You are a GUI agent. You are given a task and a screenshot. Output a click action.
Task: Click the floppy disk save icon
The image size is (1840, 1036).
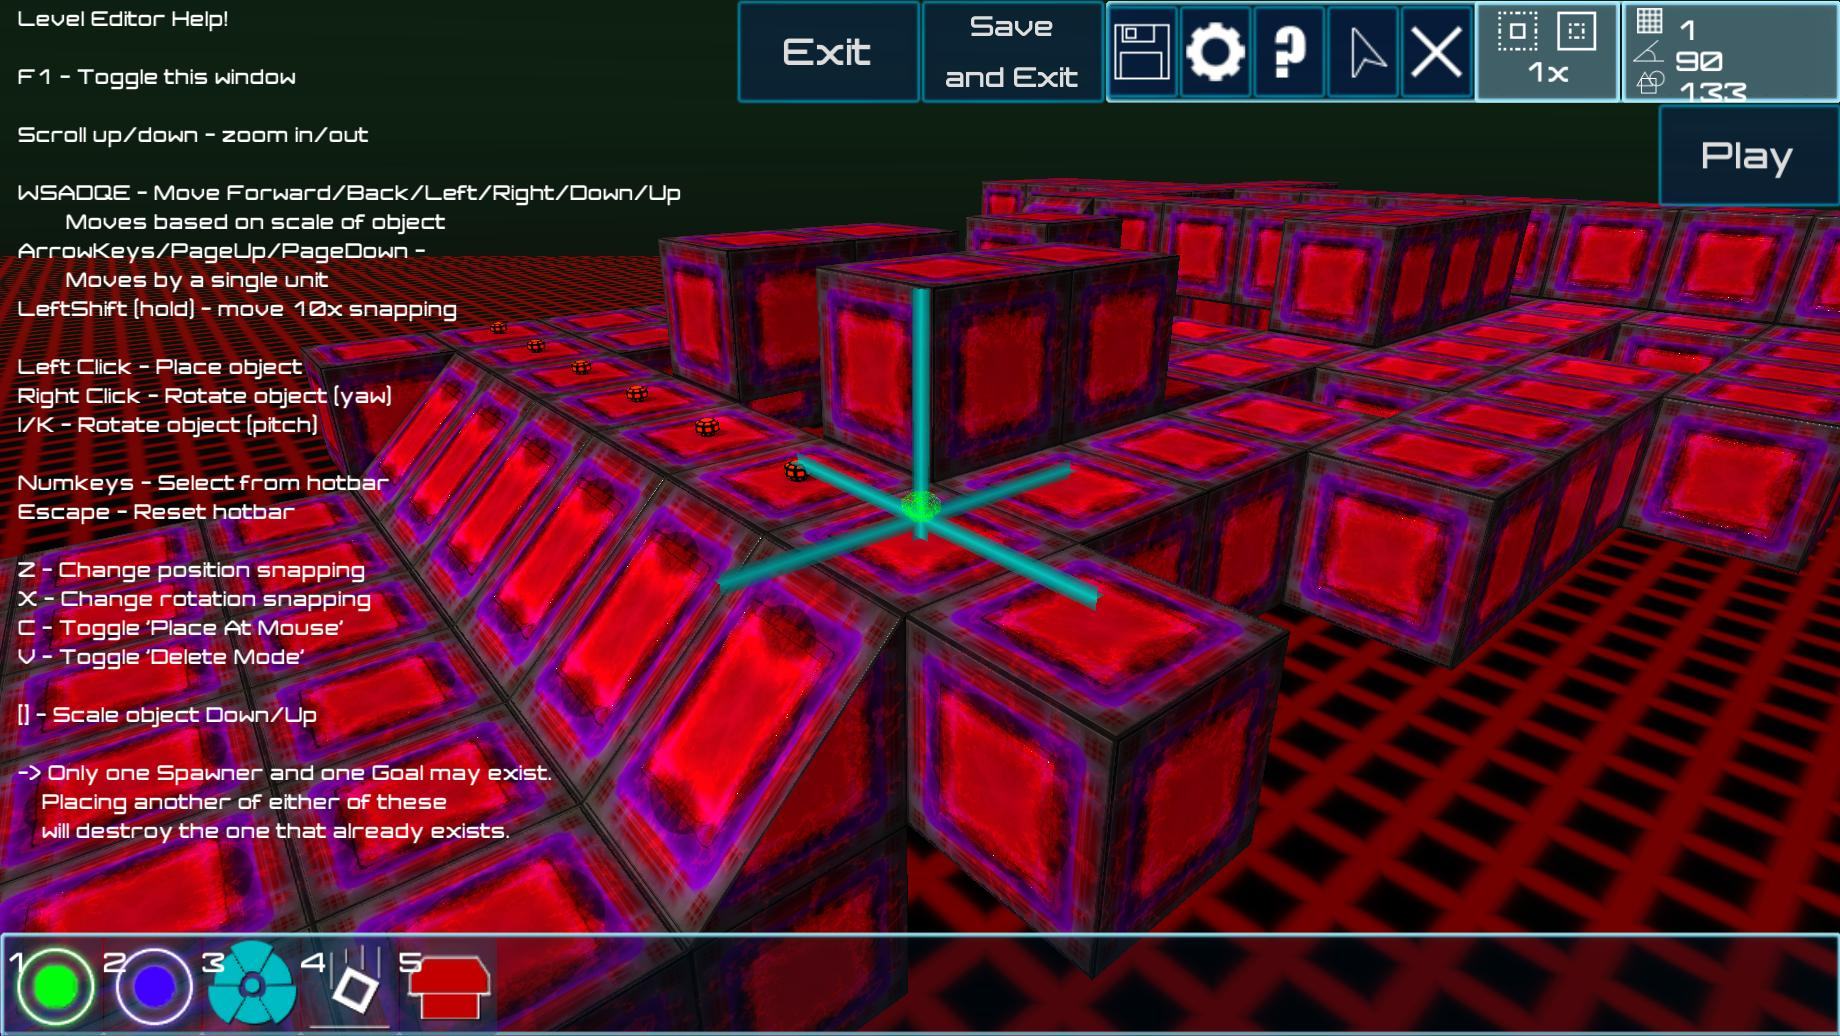(x=1142, y=52)
